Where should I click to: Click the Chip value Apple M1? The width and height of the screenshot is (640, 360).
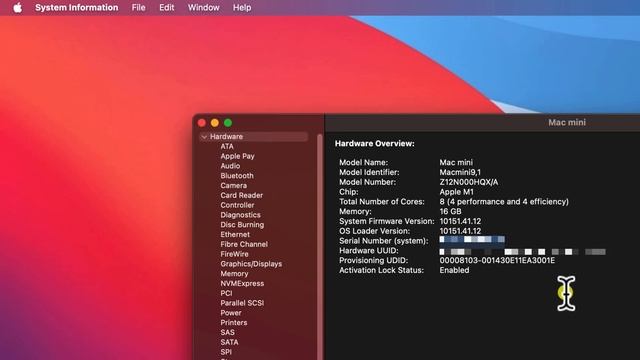click(x=456, y=192)
